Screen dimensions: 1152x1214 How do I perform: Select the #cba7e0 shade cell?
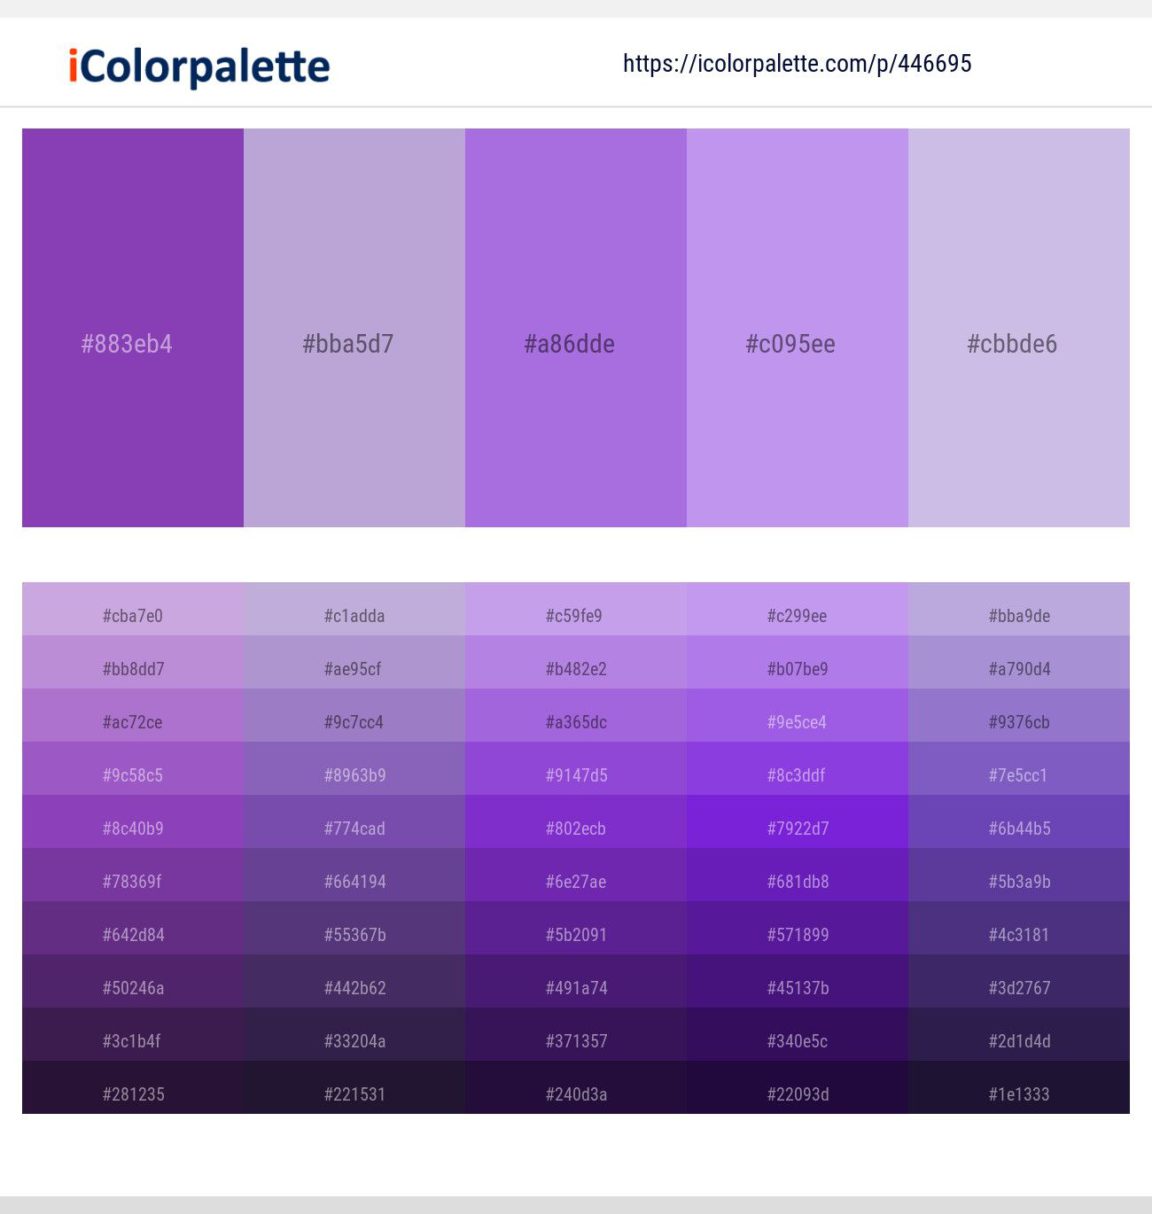point(133,615)
